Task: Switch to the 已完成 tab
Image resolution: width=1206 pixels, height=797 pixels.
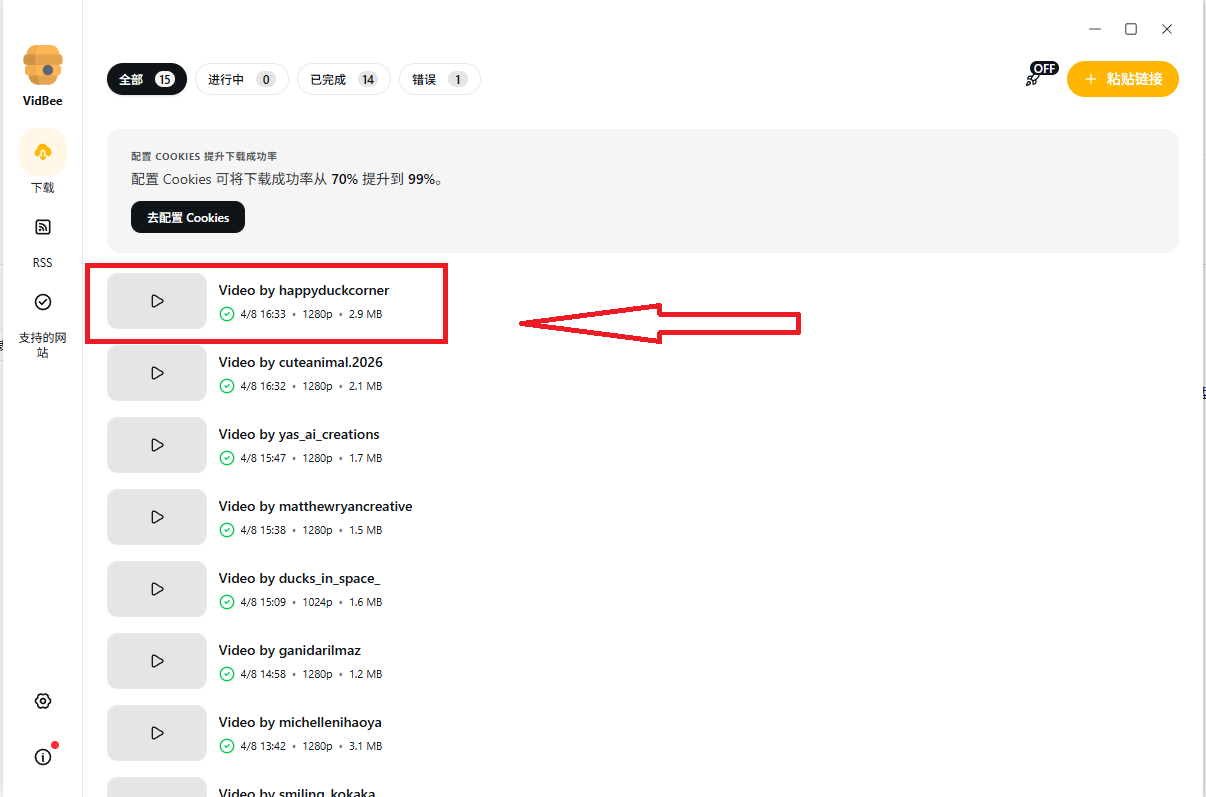Action: point(342,79)
